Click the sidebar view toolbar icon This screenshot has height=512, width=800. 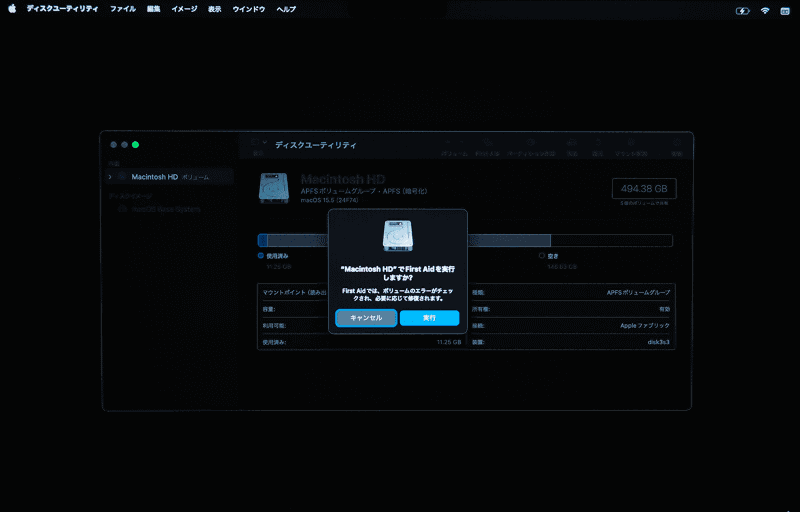pos(255,142)
